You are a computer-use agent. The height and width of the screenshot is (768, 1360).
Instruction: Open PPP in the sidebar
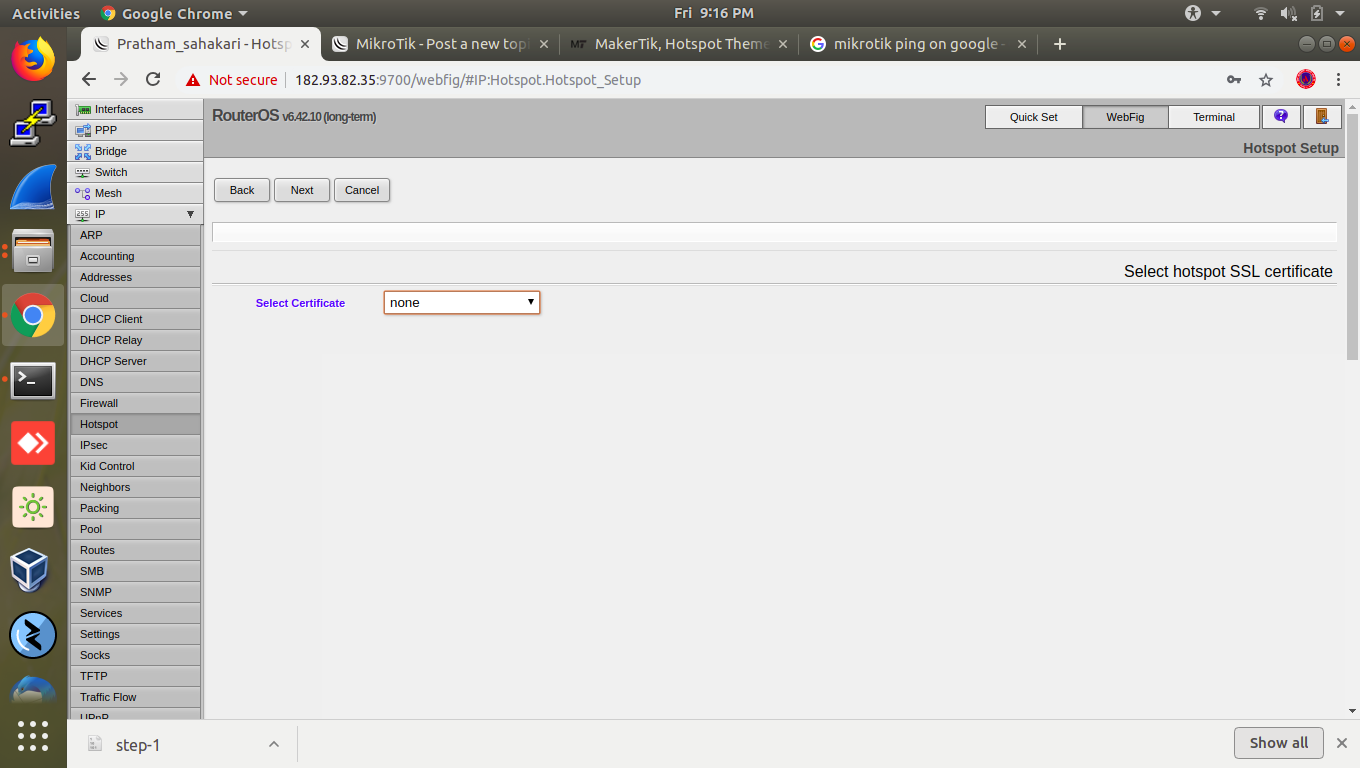135,130
